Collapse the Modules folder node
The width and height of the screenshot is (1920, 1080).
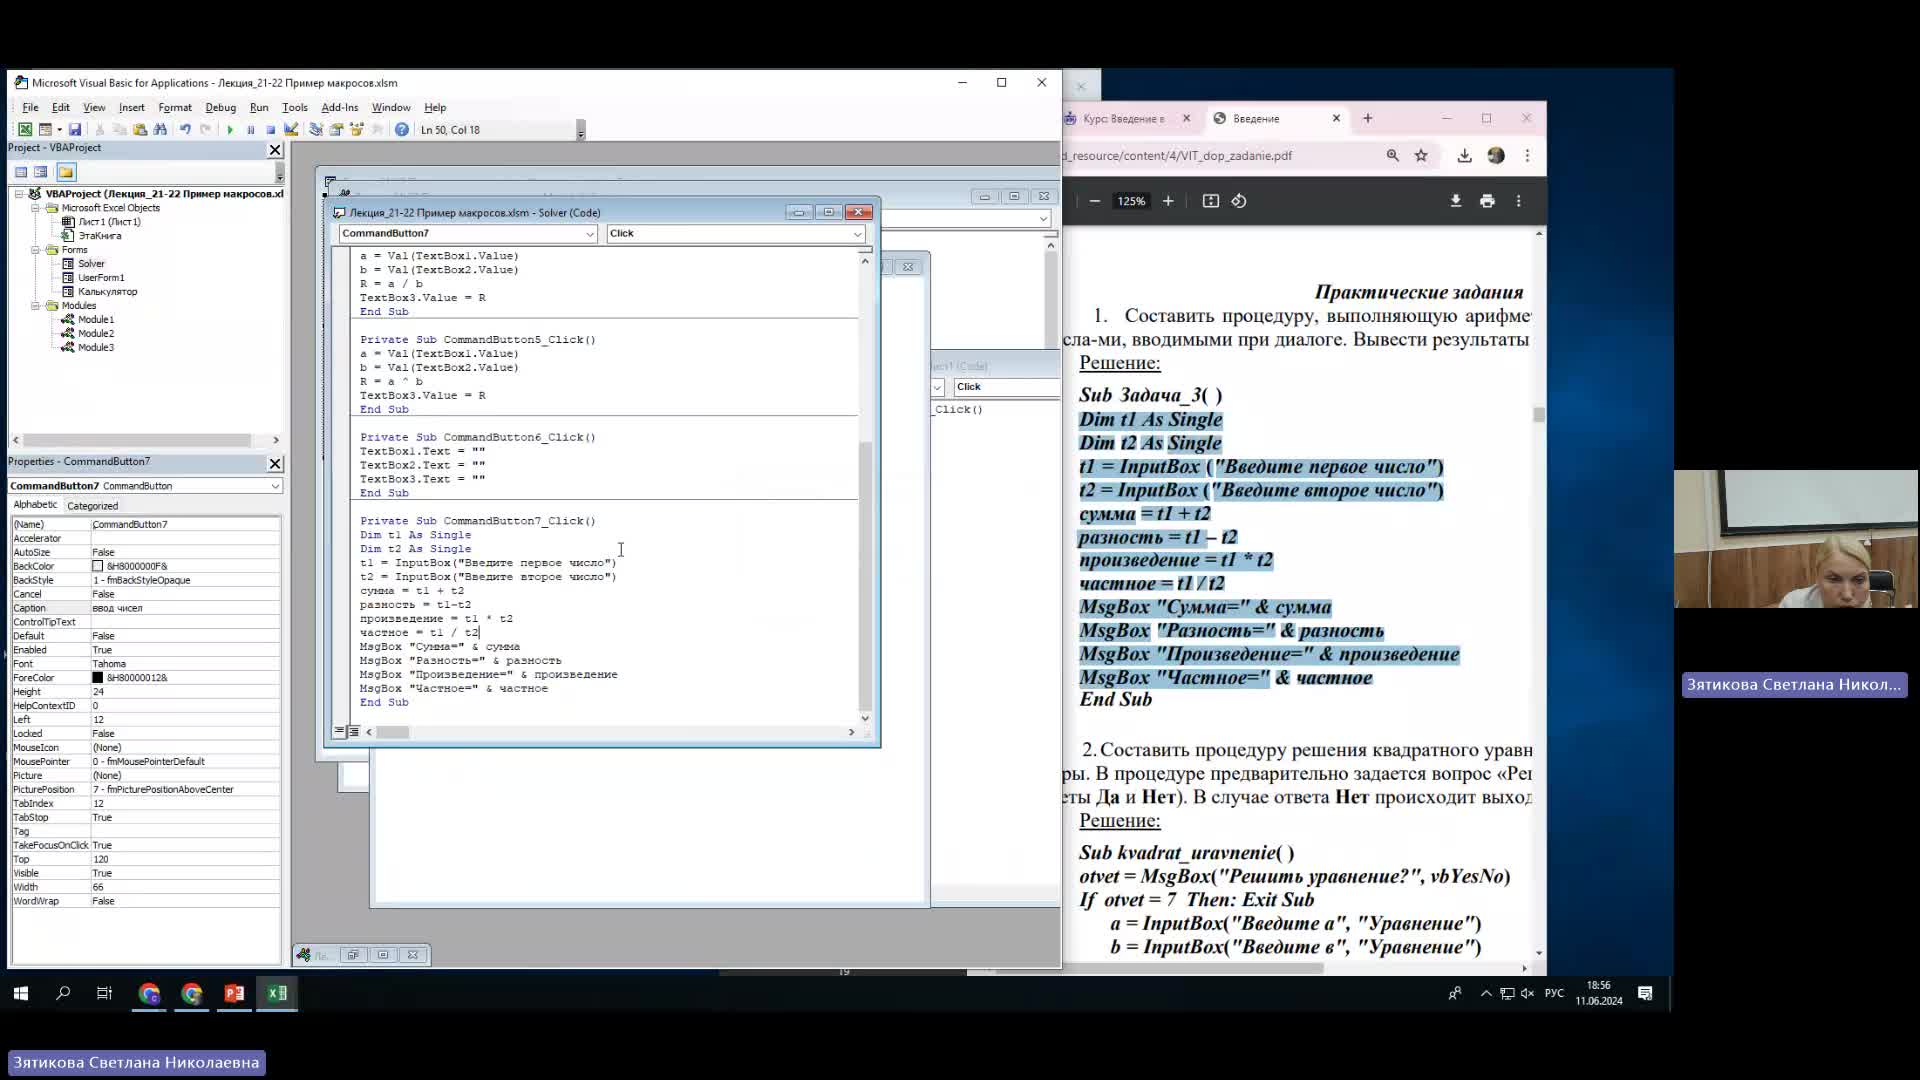click(35, 306)
